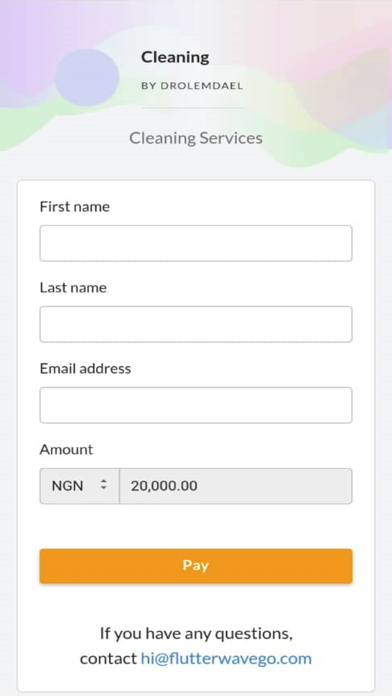The width and height of the screenshot is (392, 696).
Task: Click the Last name label
Action: click(x=73, y=288)
